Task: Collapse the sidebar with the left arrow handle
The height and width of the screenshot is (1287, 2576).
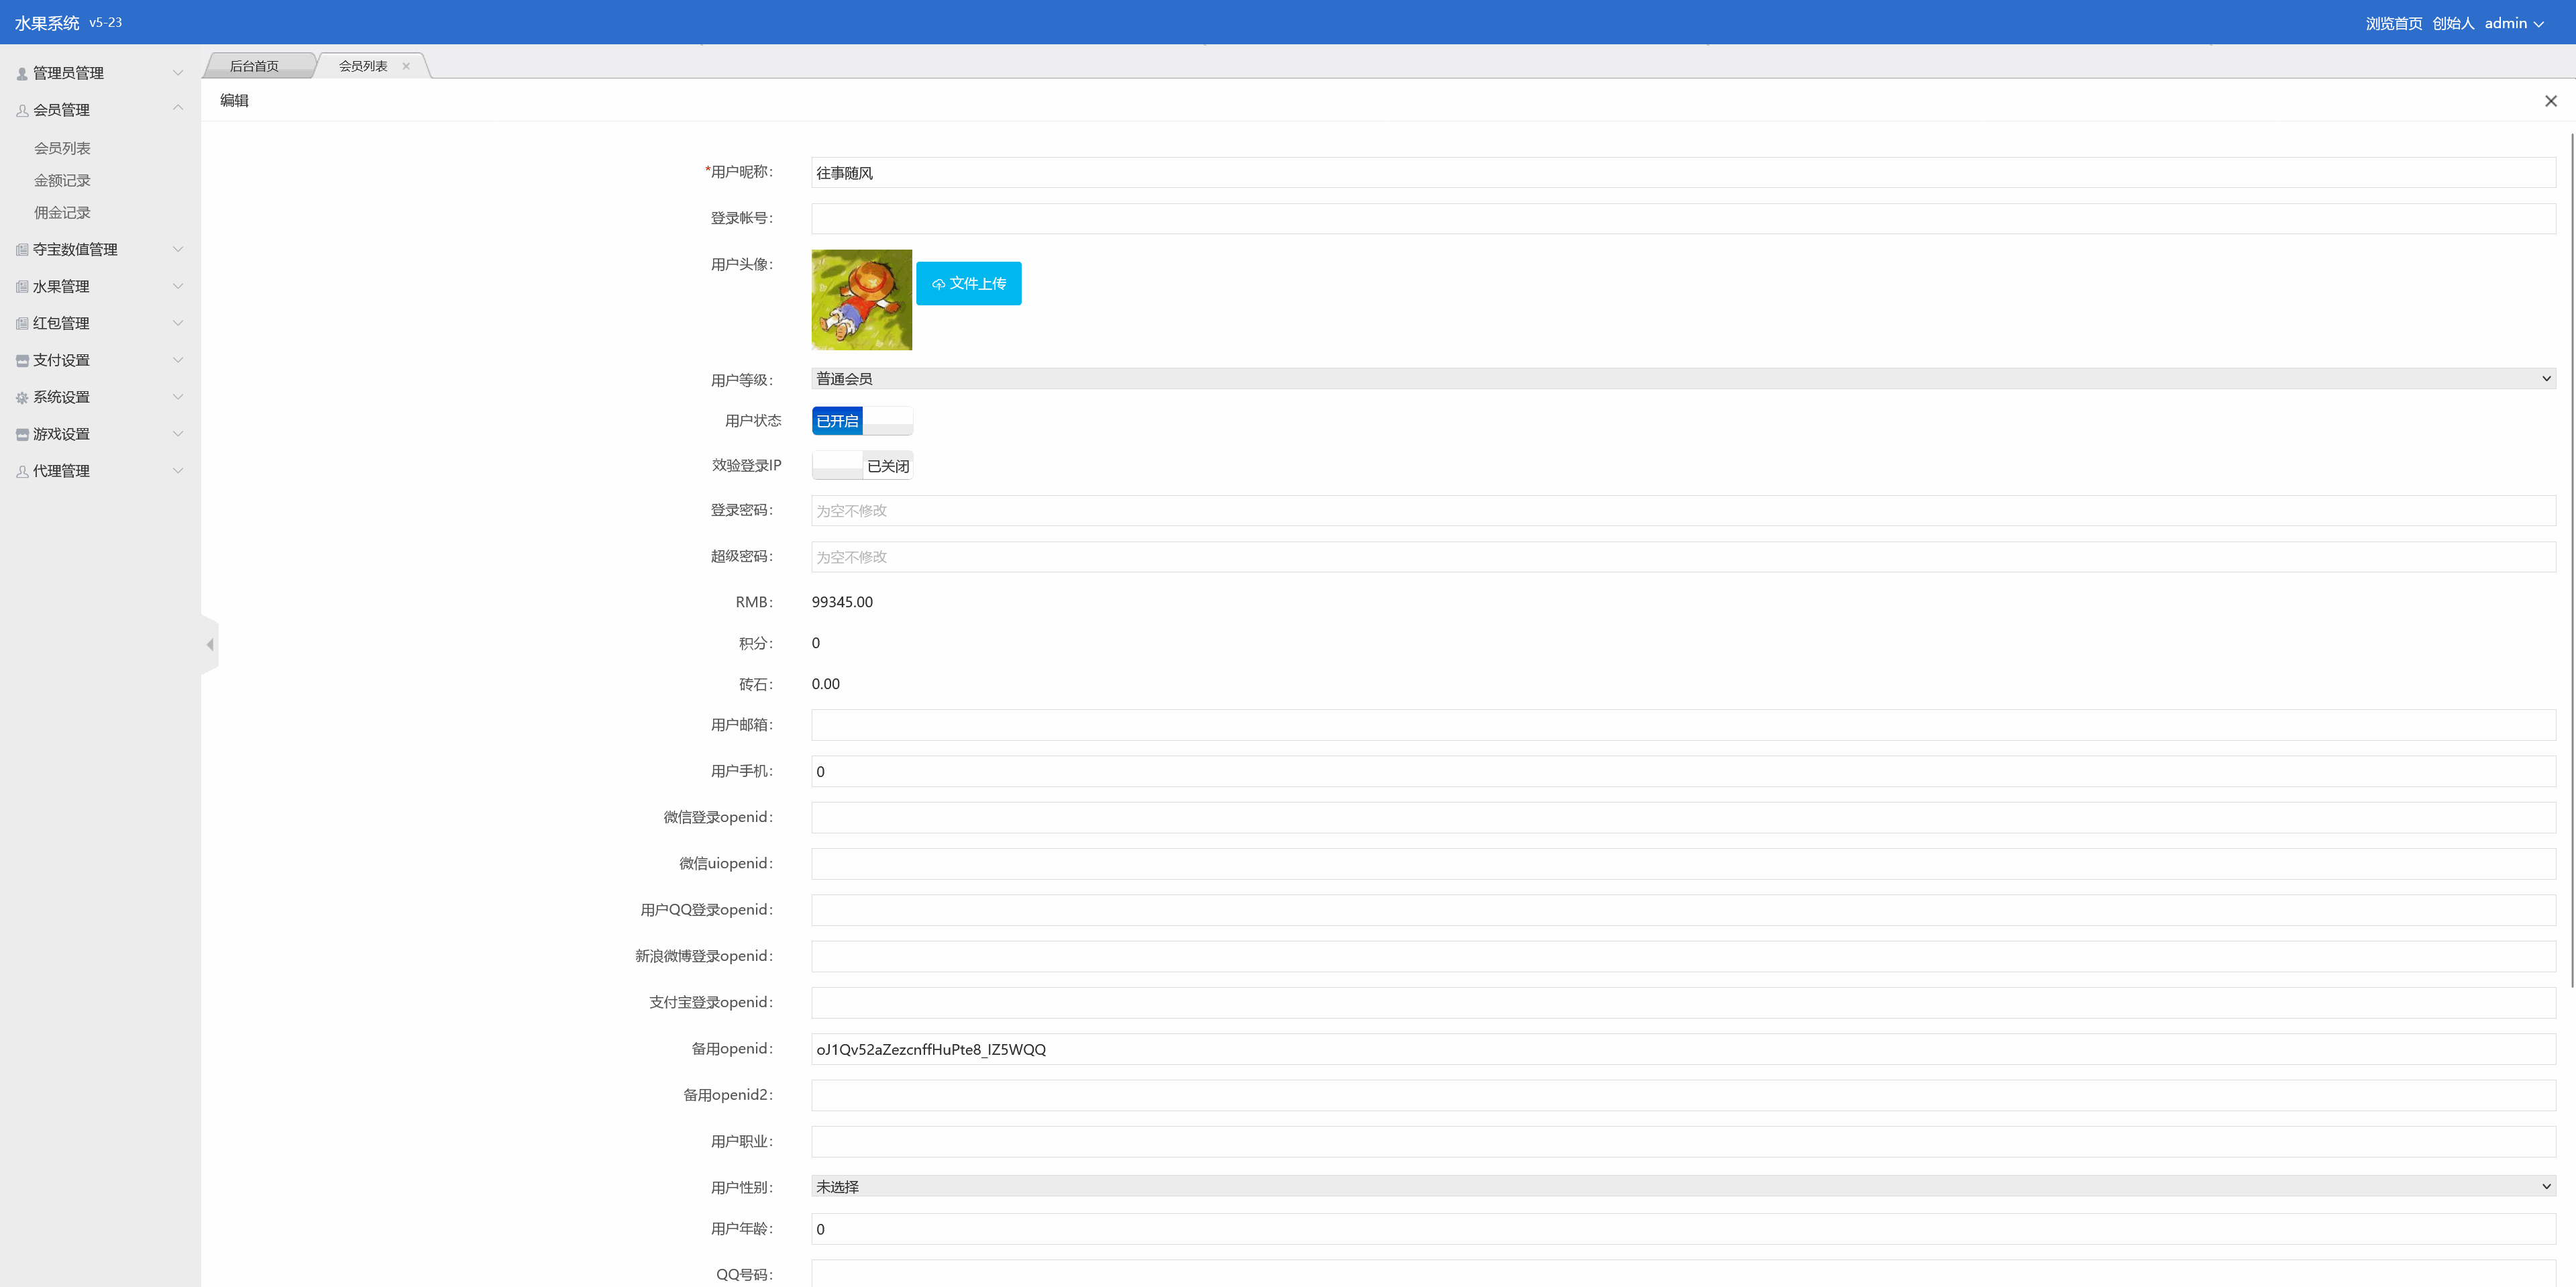Action: pos(210,645)
